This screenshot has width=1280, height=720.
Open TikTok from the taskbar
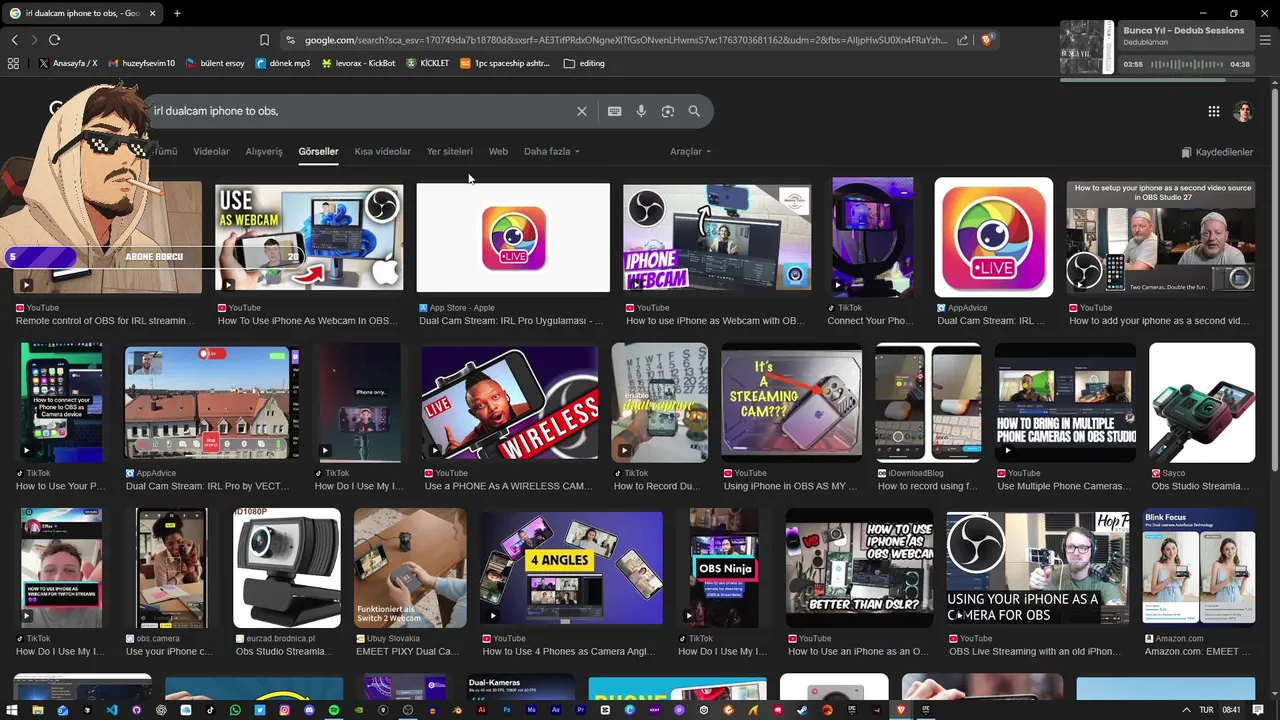point(210,710)
